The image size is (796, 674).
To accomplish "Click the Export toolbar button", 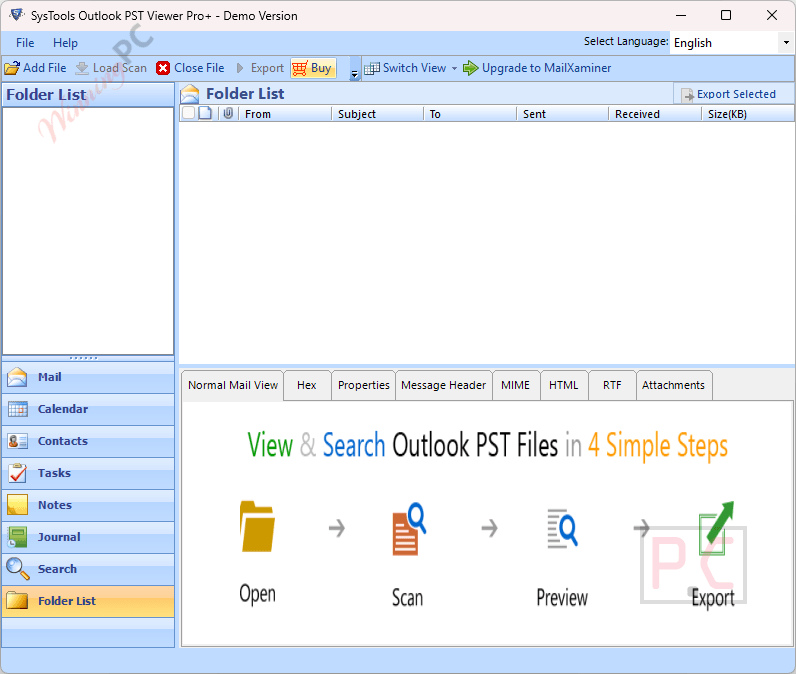I will point(260,68).
